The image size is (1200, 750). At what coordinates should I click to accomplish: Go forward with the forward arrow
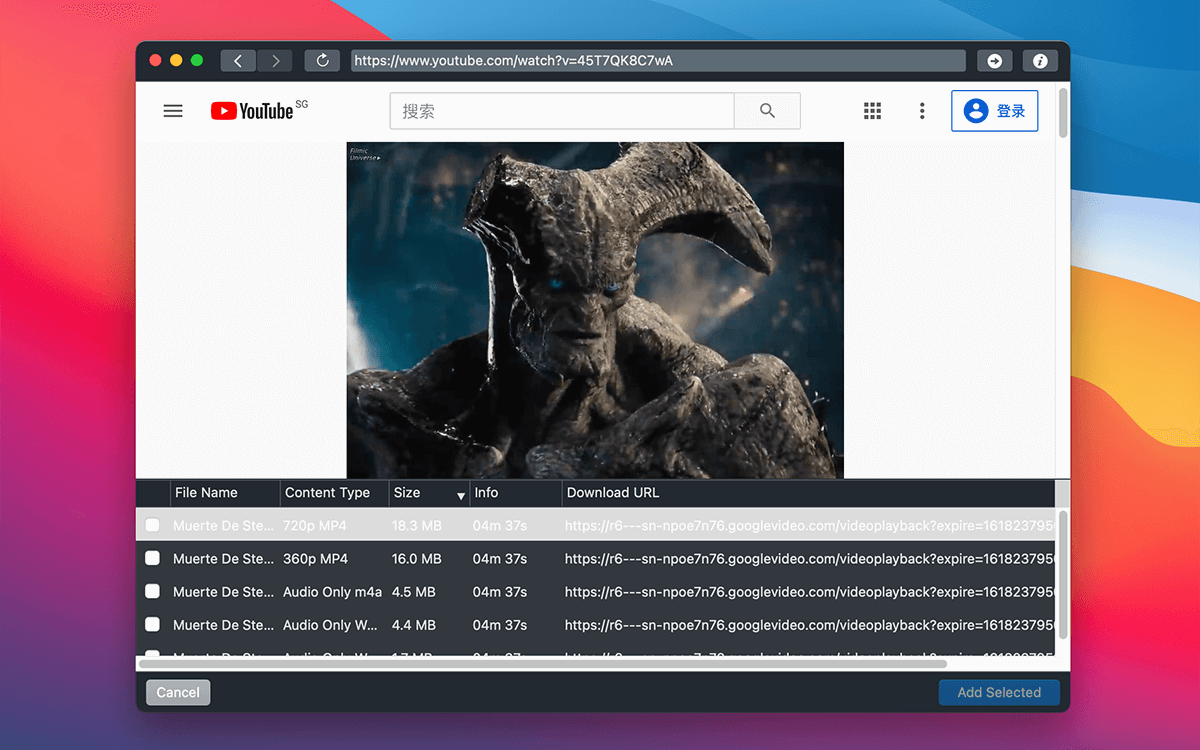[x=275, y=61]
